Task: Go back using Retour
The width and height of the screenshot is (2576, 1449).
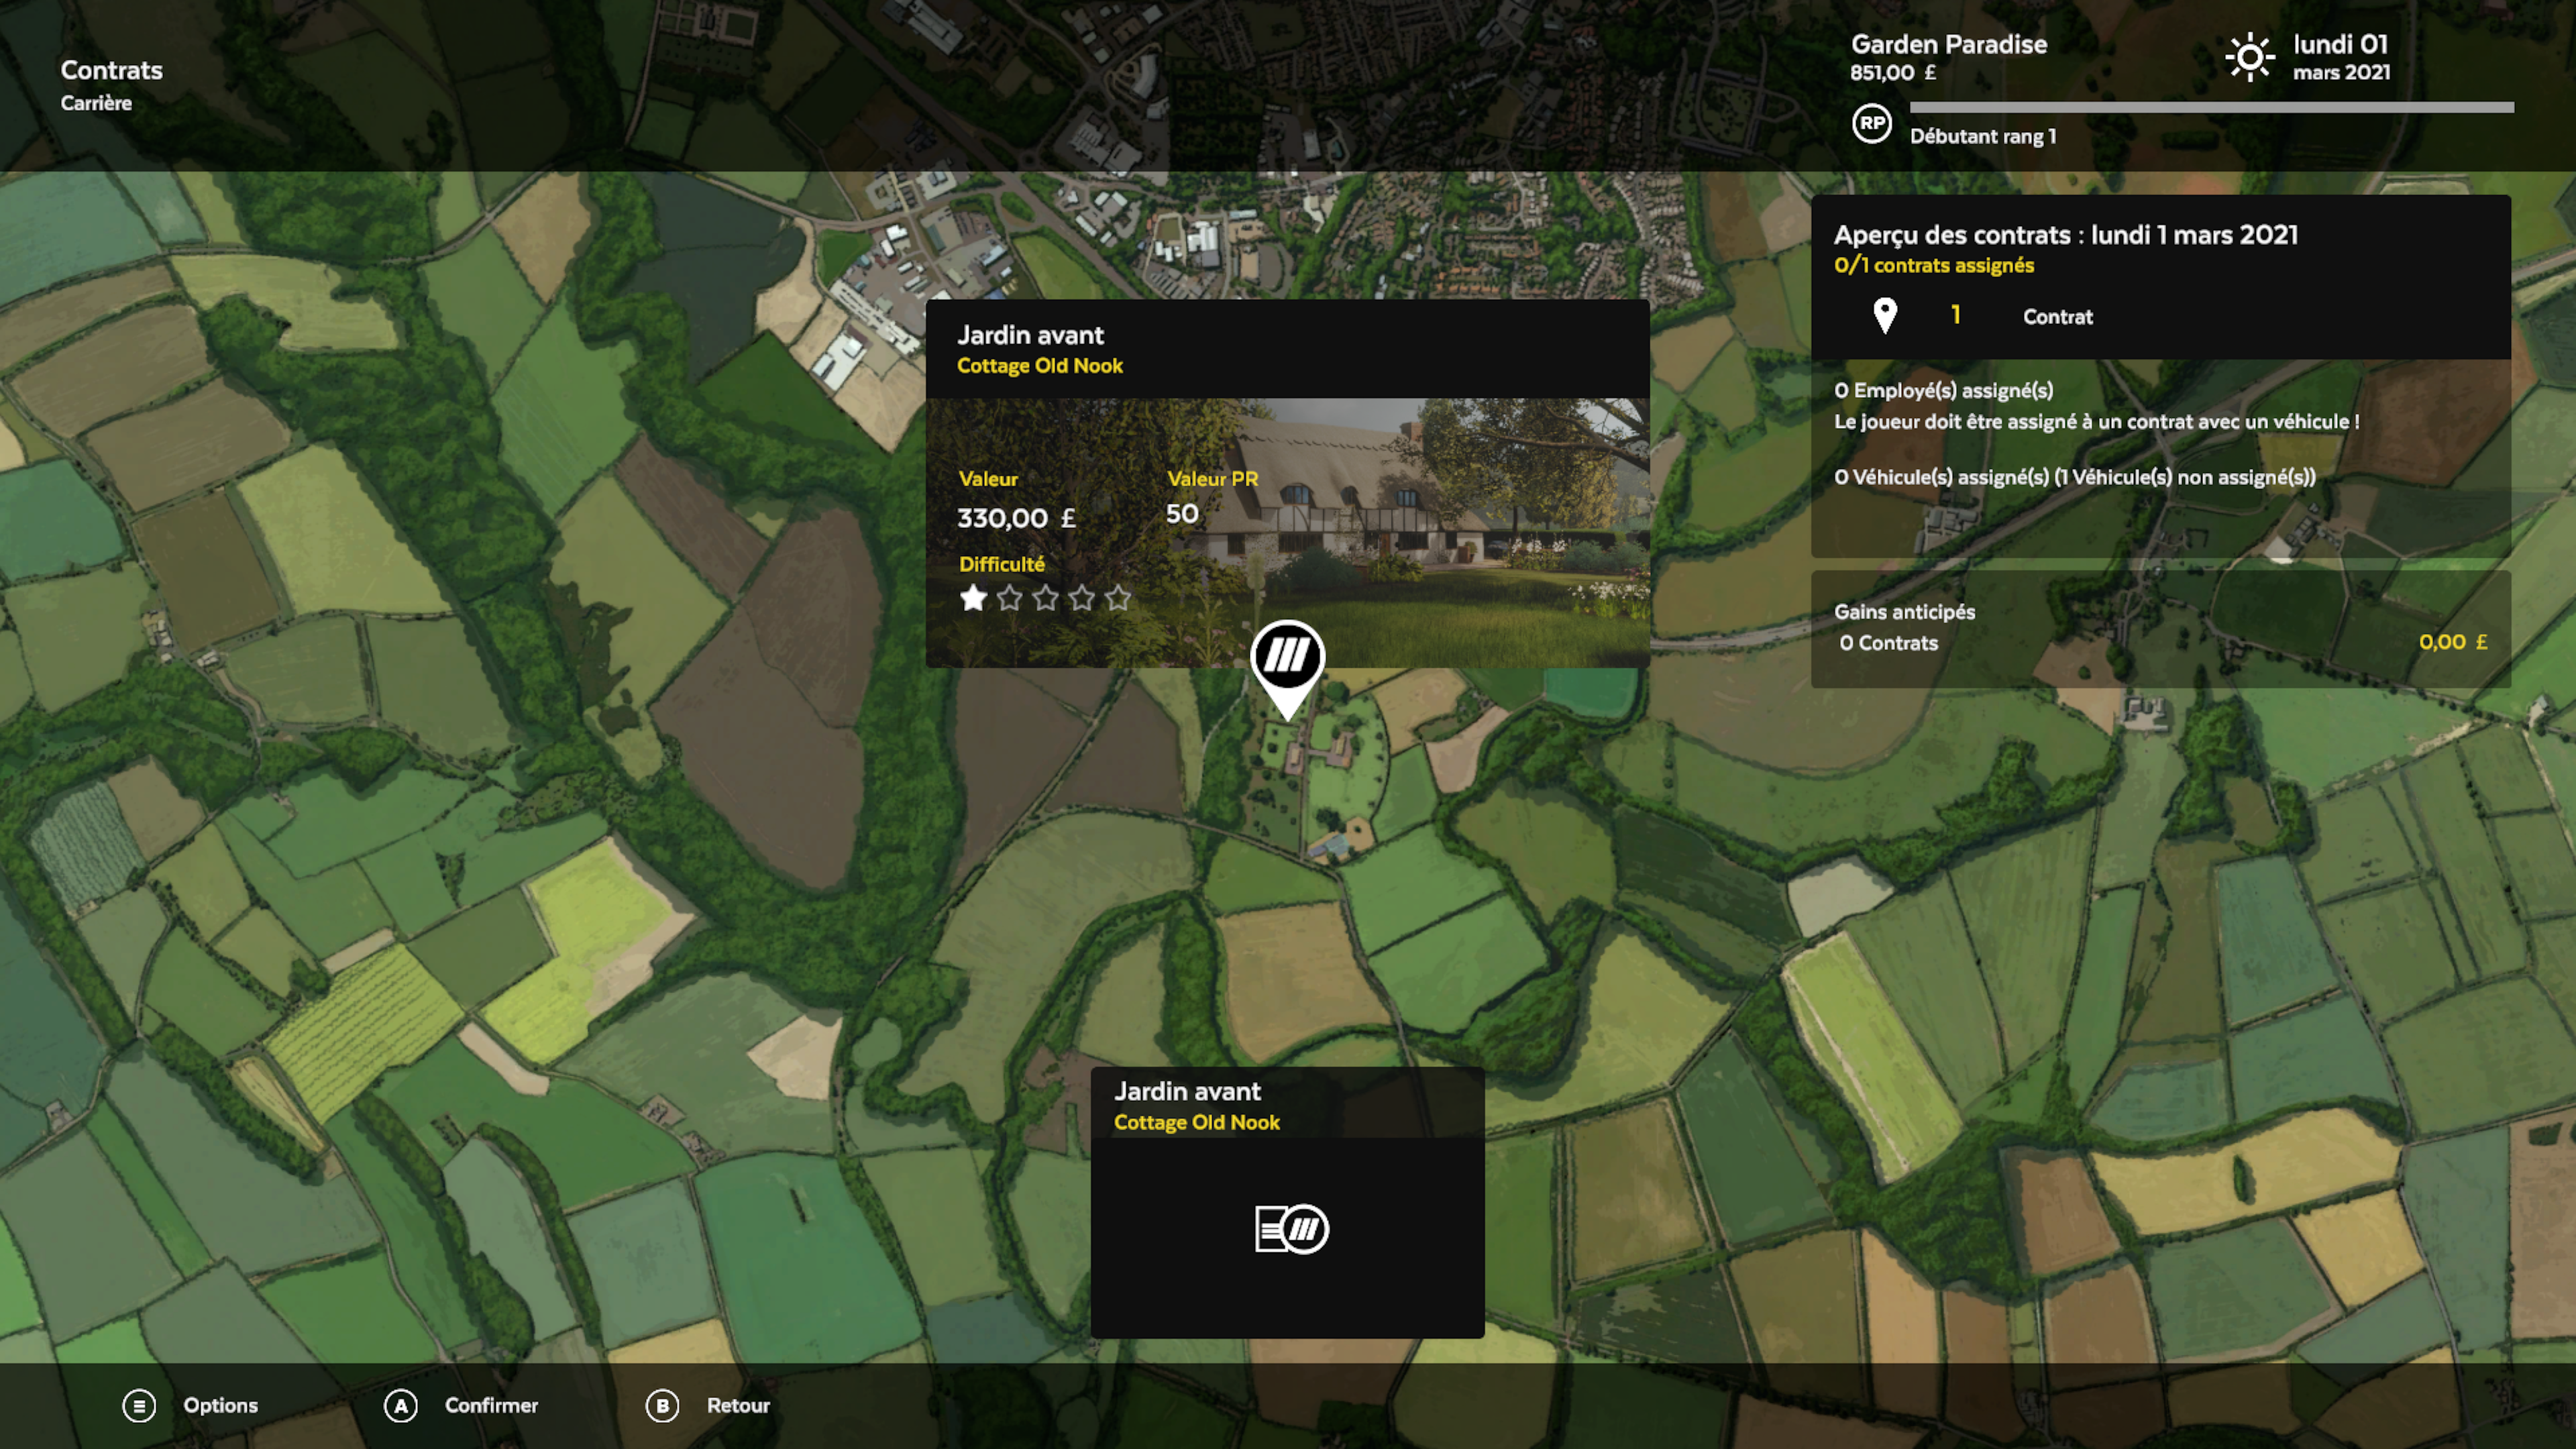Action: click(738, 1405)
